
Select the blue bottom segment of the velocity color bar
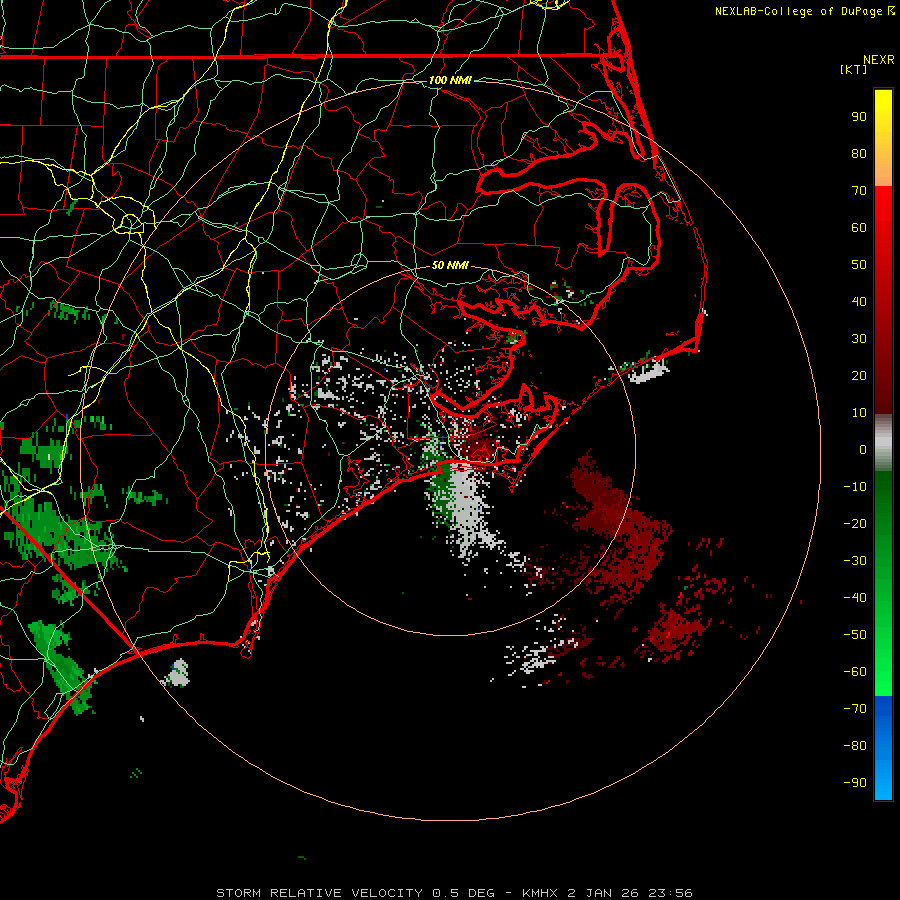[883, 747]
